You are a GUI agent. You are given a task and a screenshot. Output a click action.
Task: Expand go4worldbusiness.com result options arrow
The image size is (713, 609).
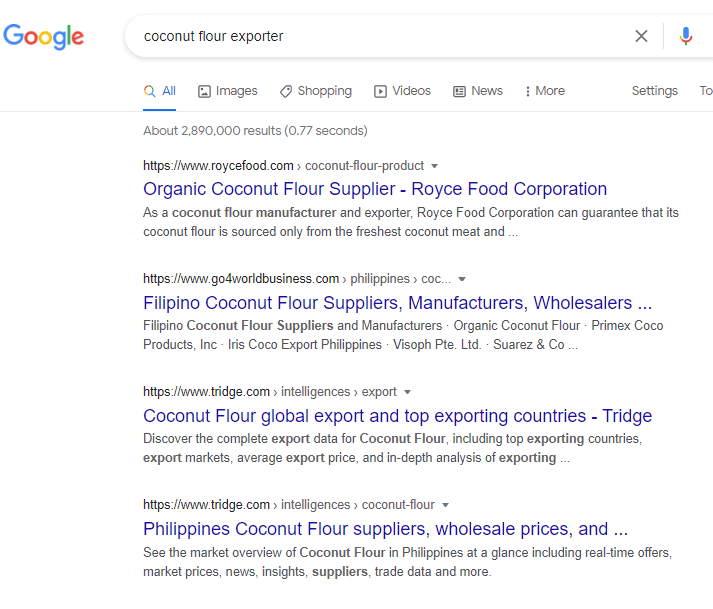[462, 279]
